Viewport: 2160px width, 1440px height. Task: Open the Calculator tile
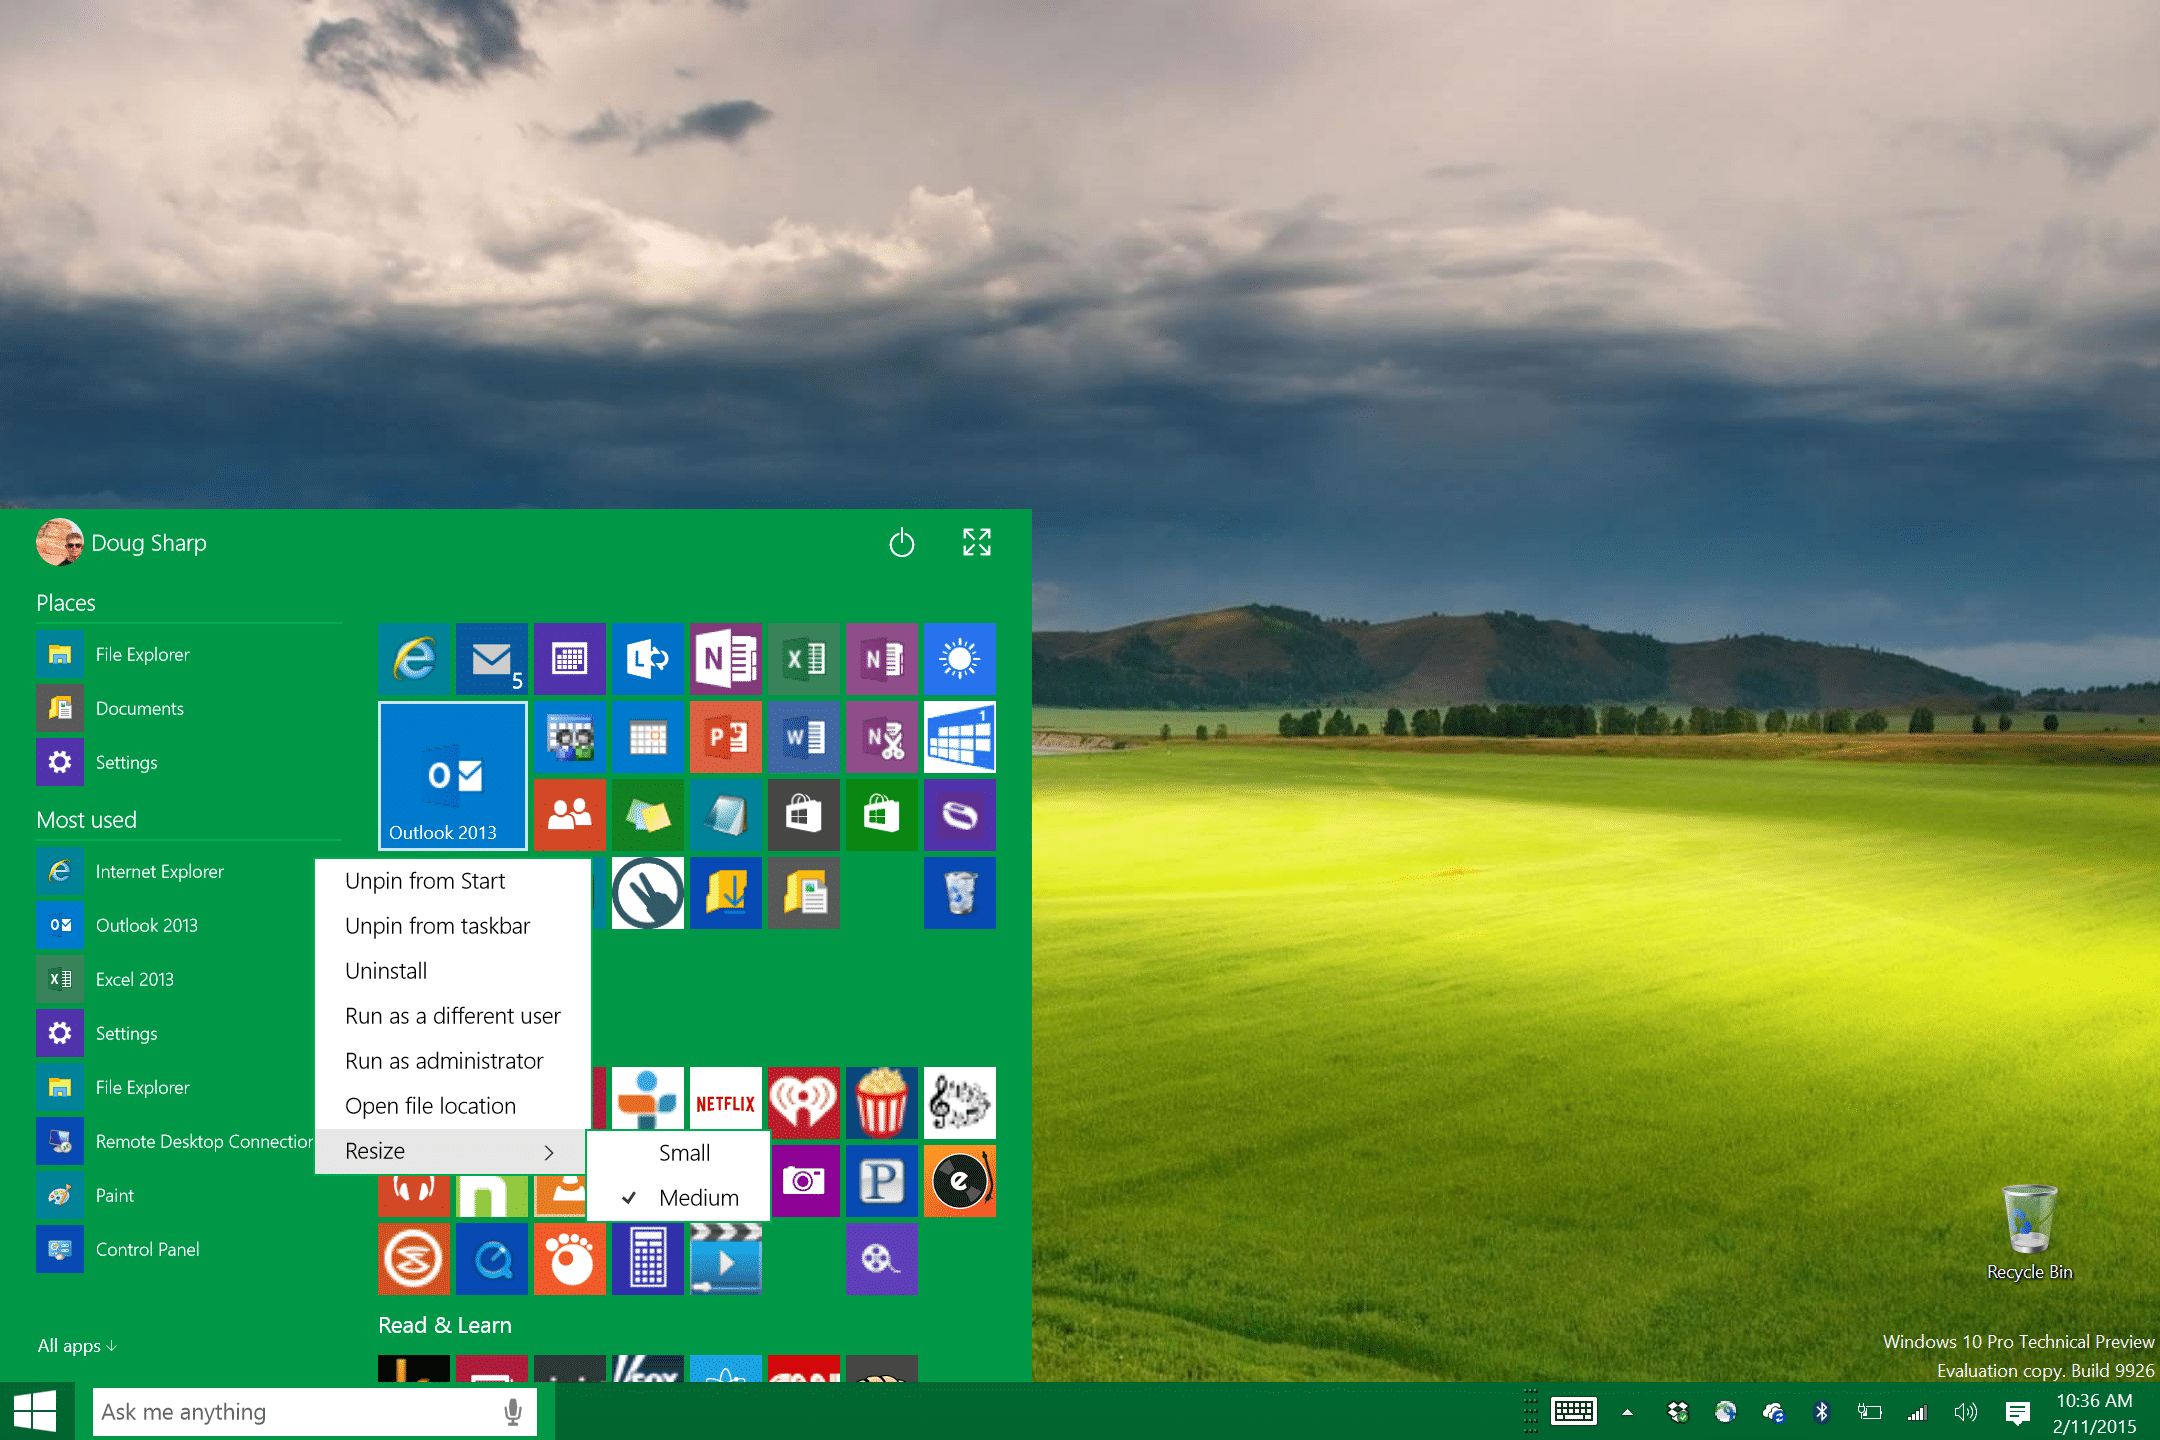[x=648, y=1259]
